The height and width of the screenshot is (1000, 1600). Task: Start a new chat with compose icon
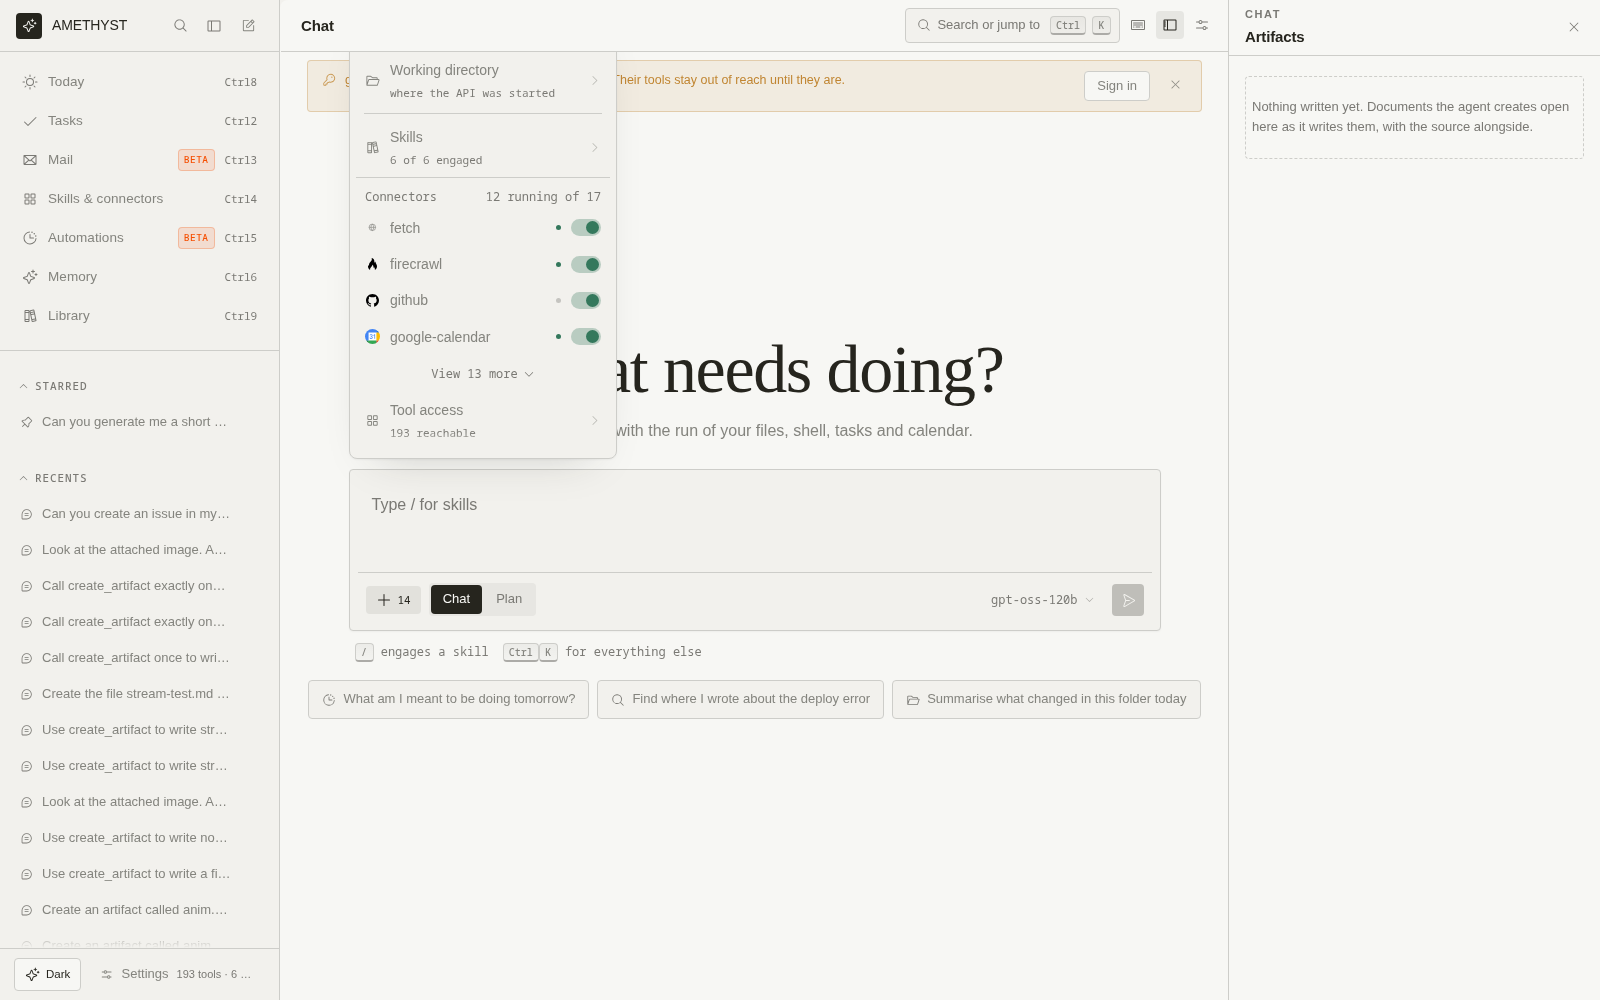pos(248,26)
